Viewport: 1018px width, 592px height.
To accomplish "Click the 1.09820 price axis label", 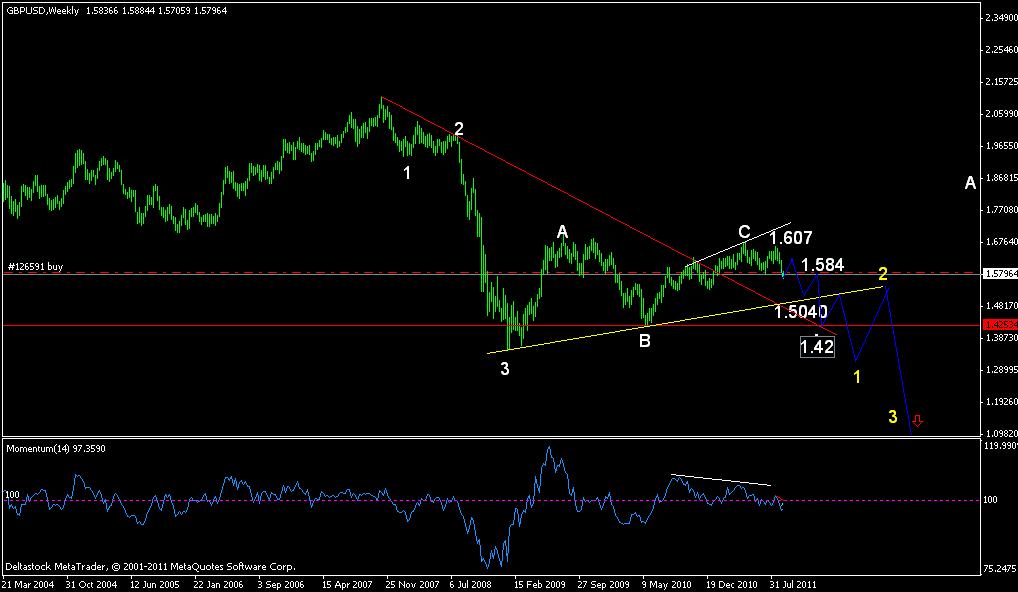I will pos(1000,433).
